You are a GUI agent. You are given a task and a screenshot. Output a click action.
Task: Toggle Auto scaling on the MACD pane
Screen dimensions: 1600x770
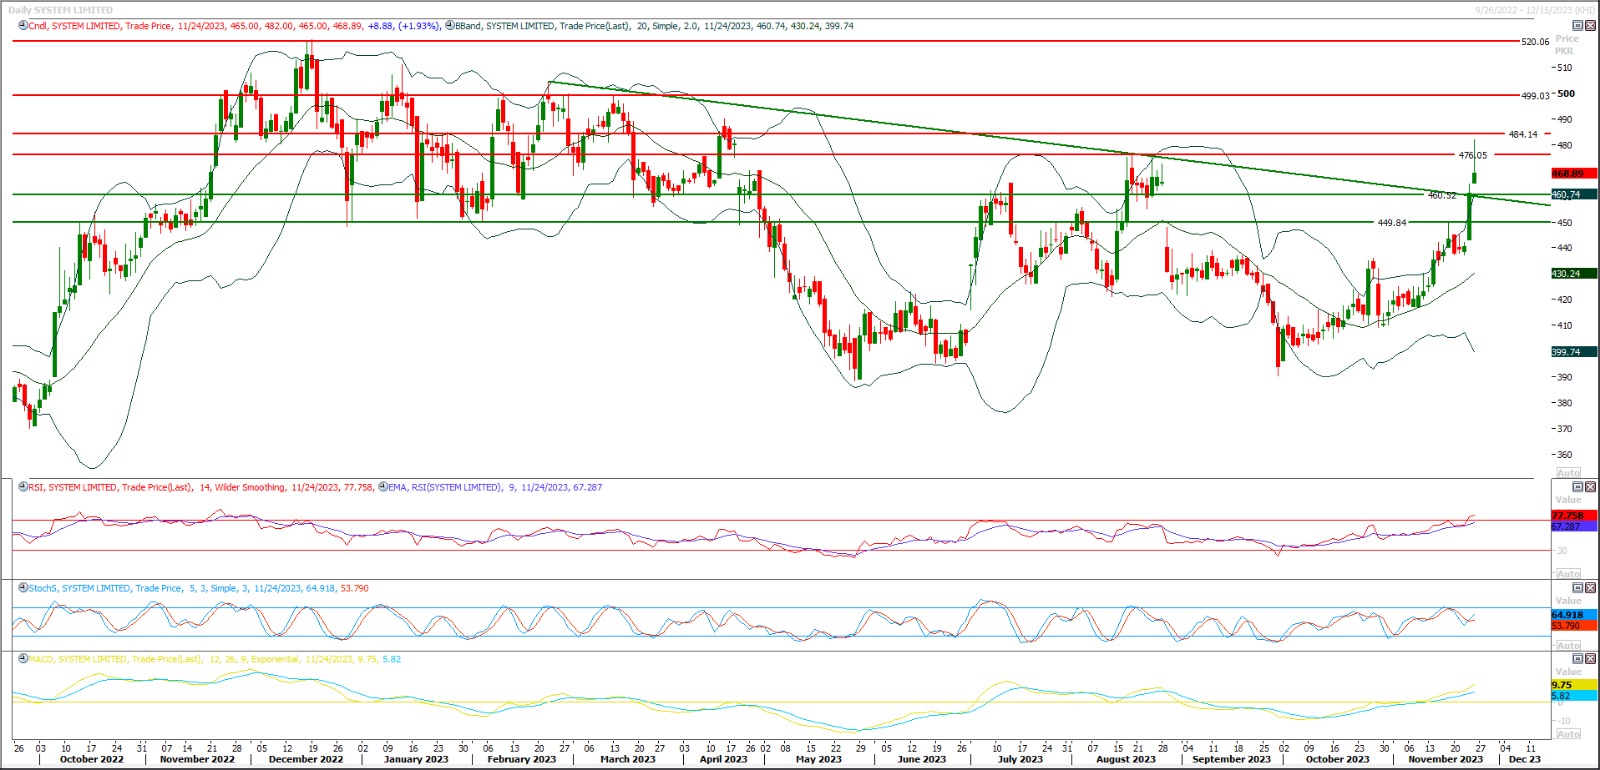coord(1568,734)
